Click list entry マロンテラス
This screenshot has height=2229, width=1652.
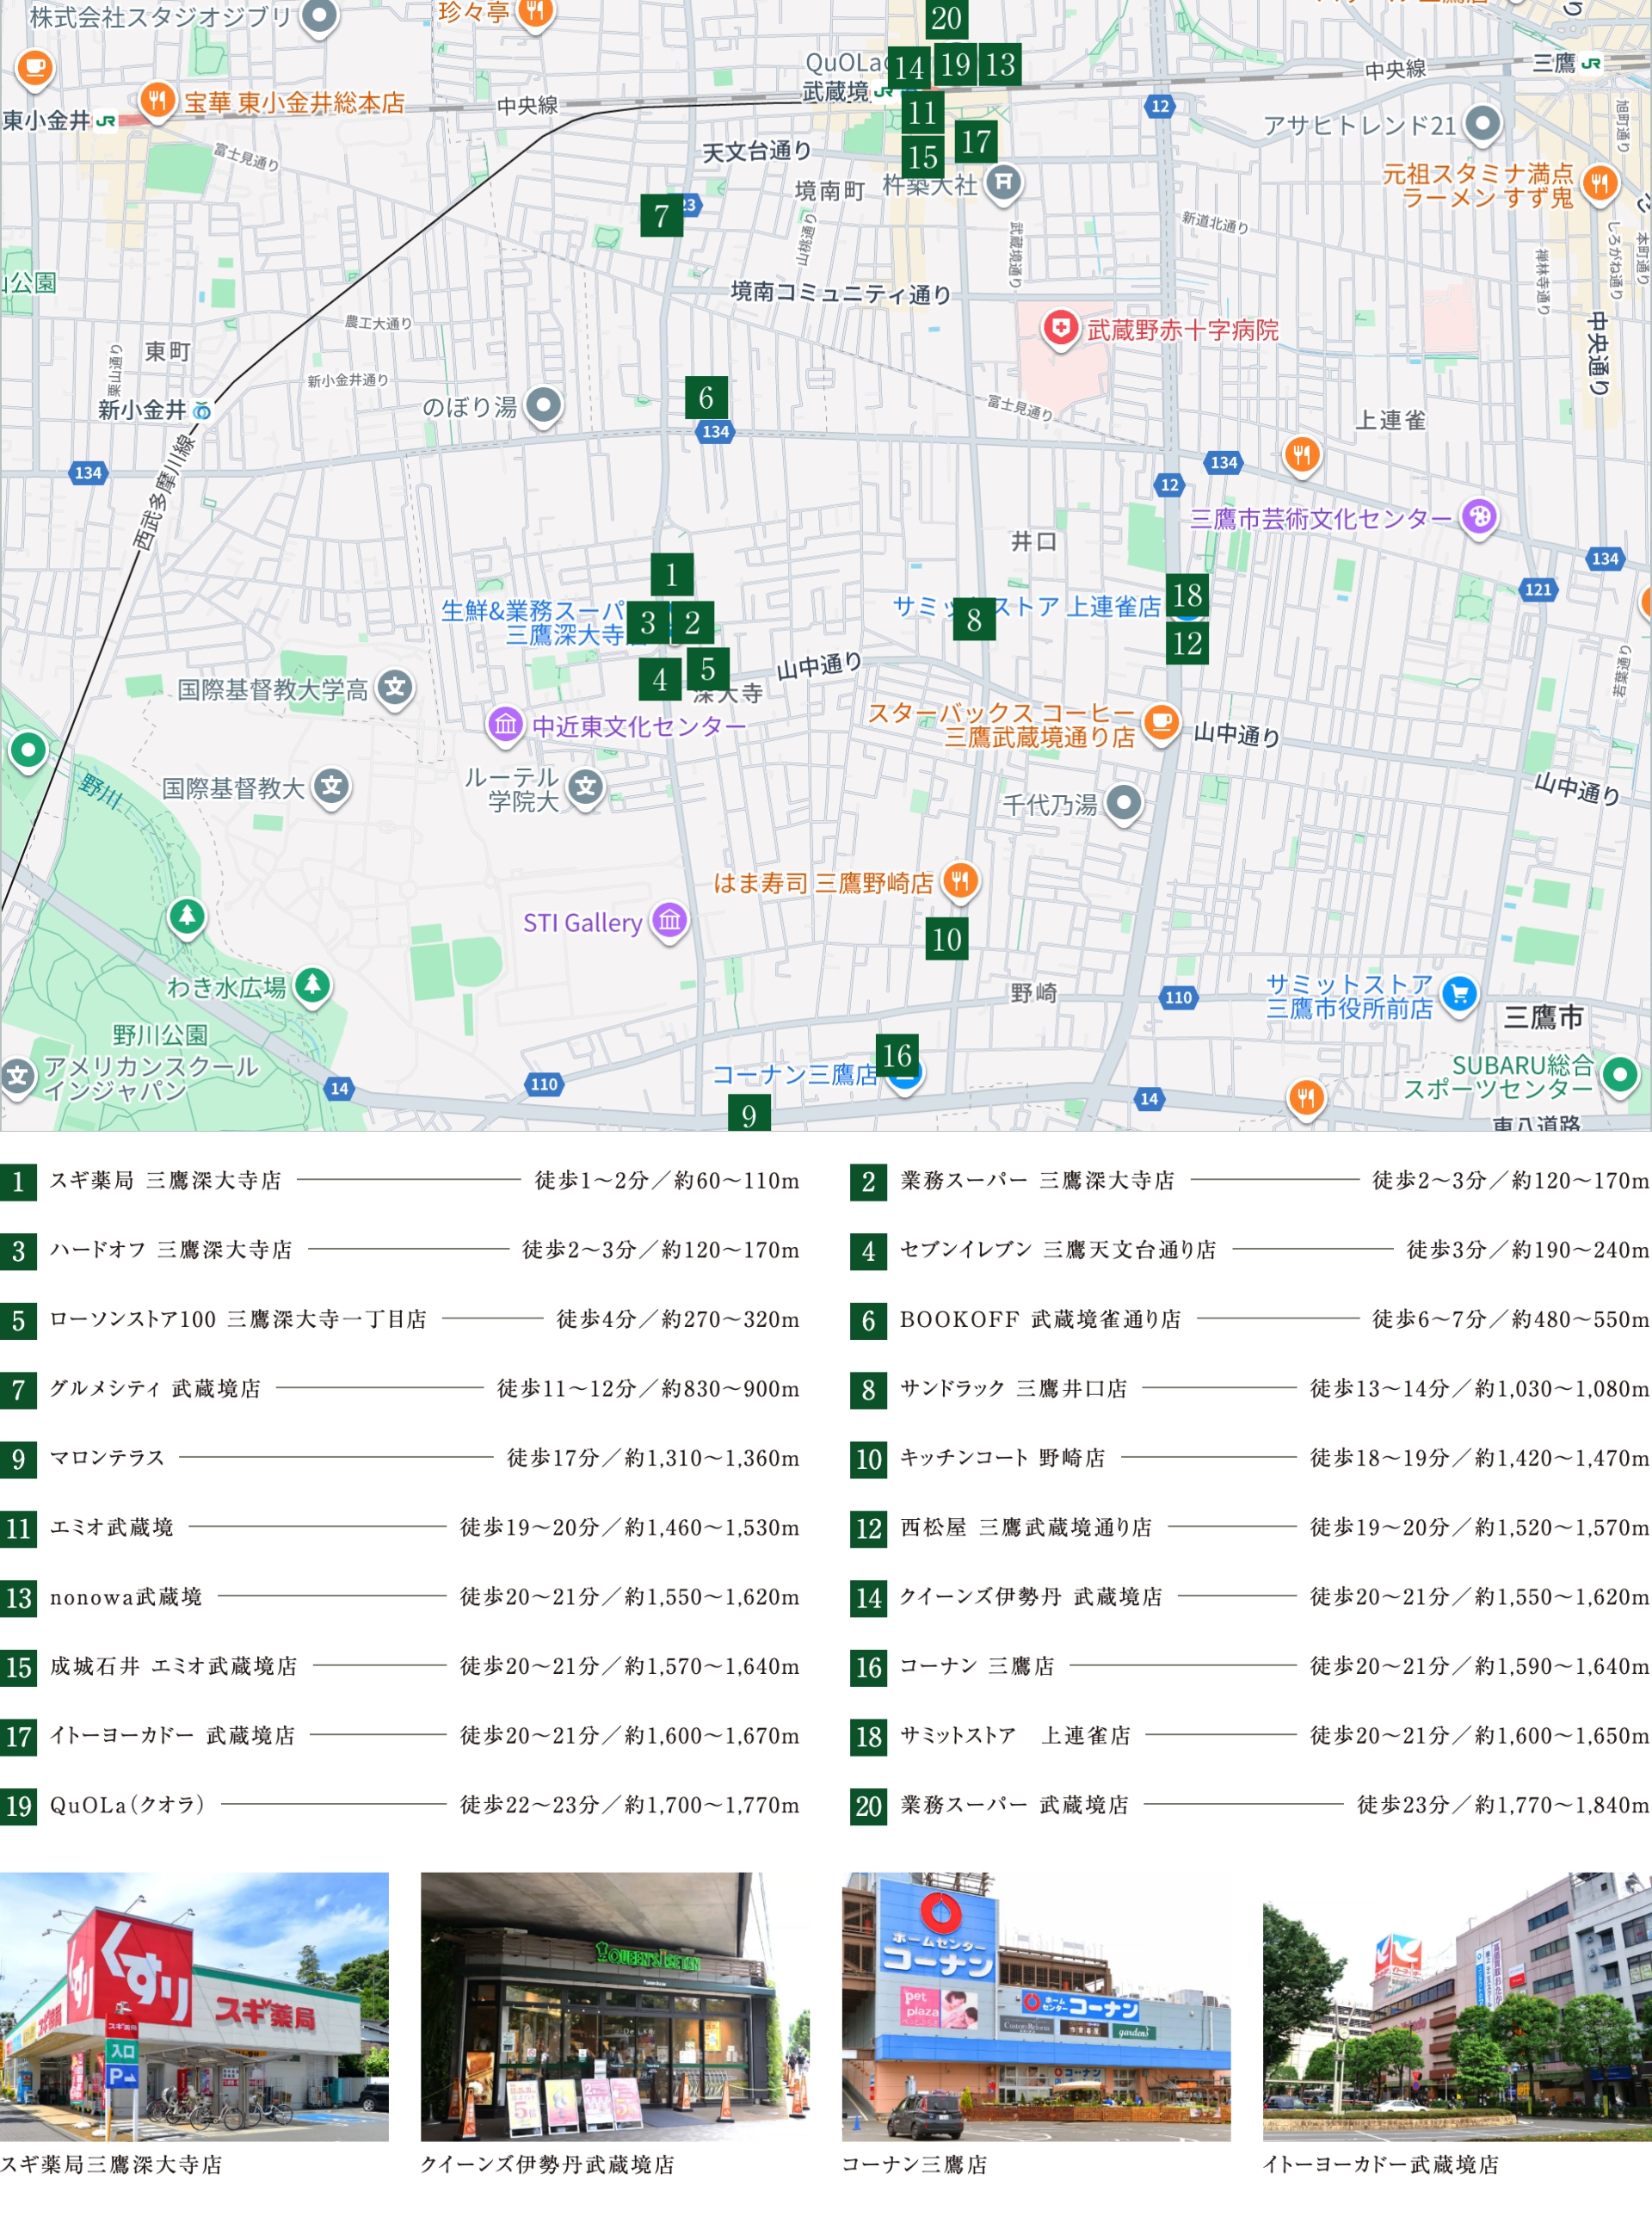click(x=400, y=1459)
